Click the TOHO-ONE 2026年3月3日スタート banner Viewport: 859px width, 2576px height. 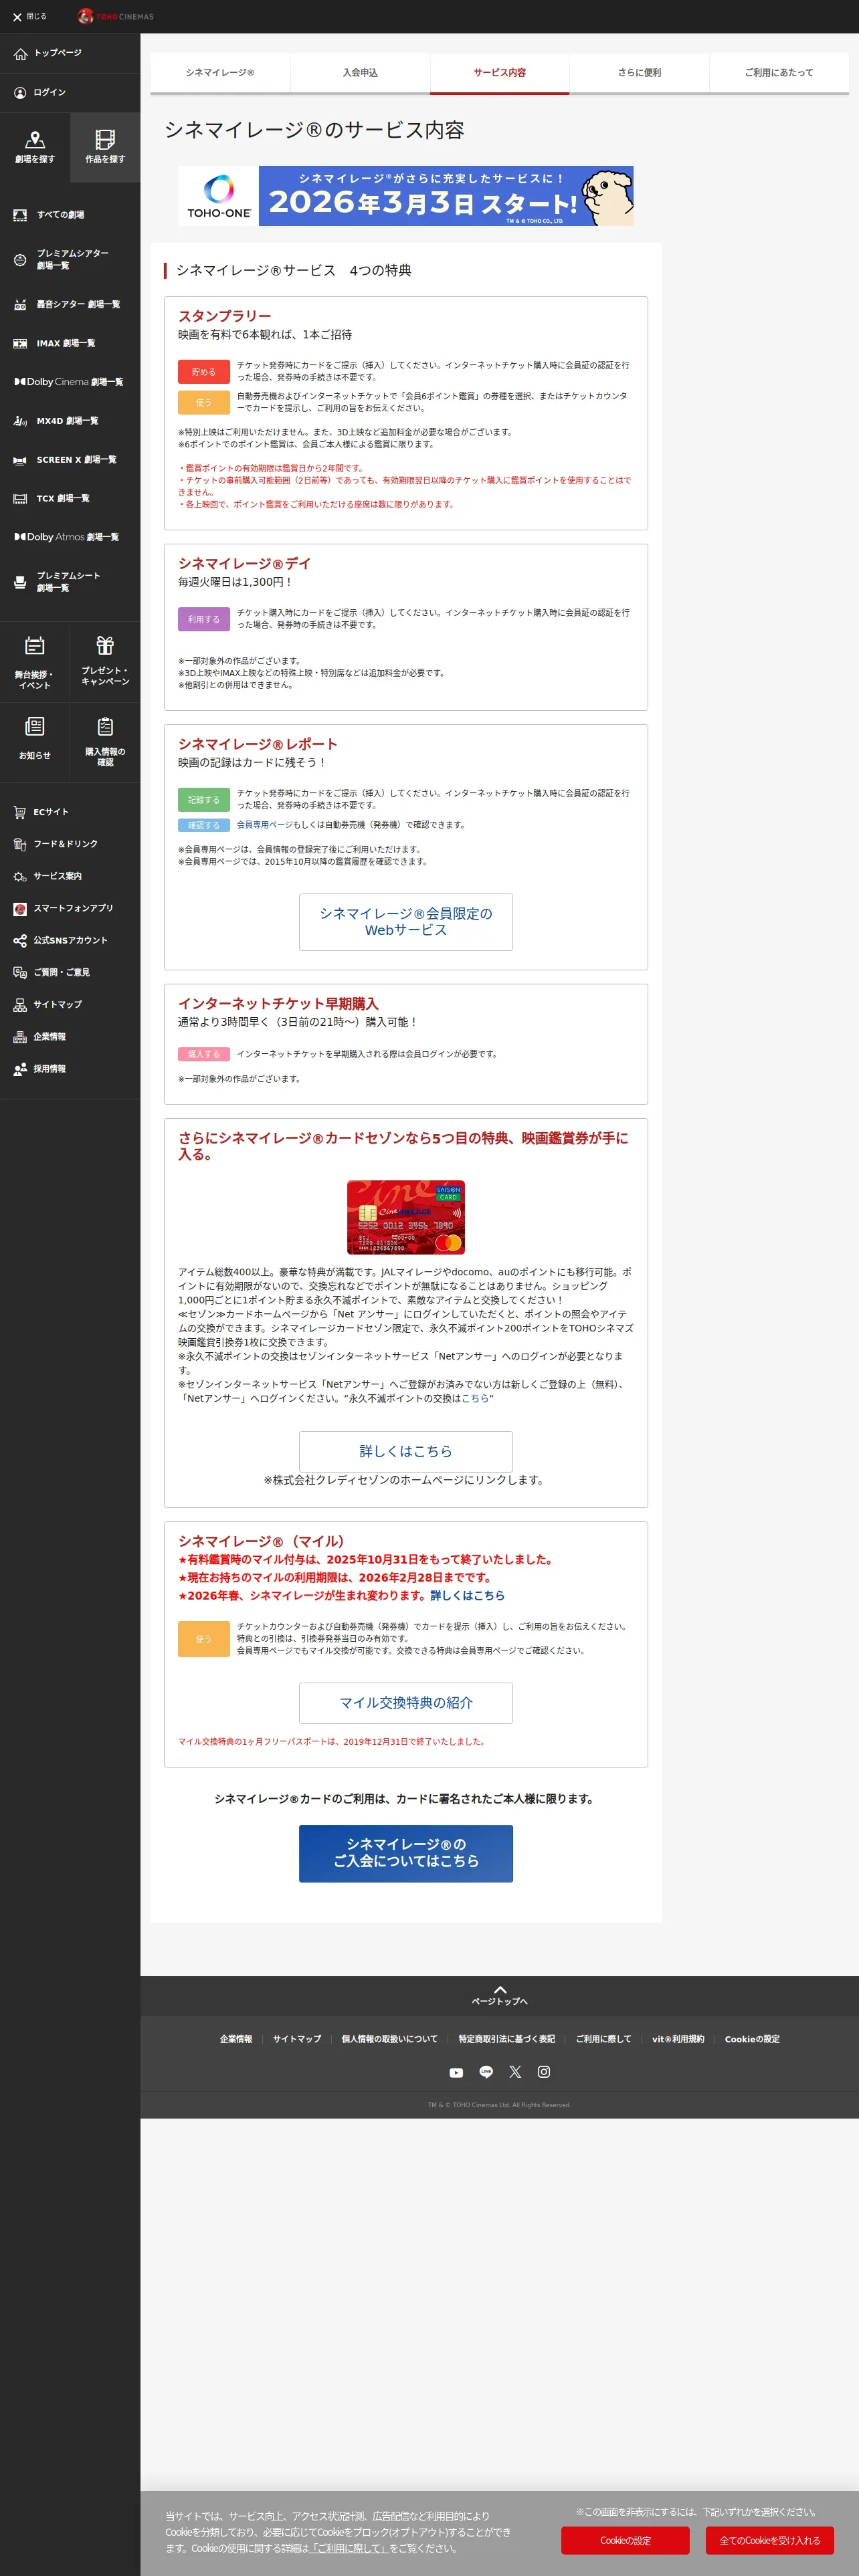click(406, 196)
